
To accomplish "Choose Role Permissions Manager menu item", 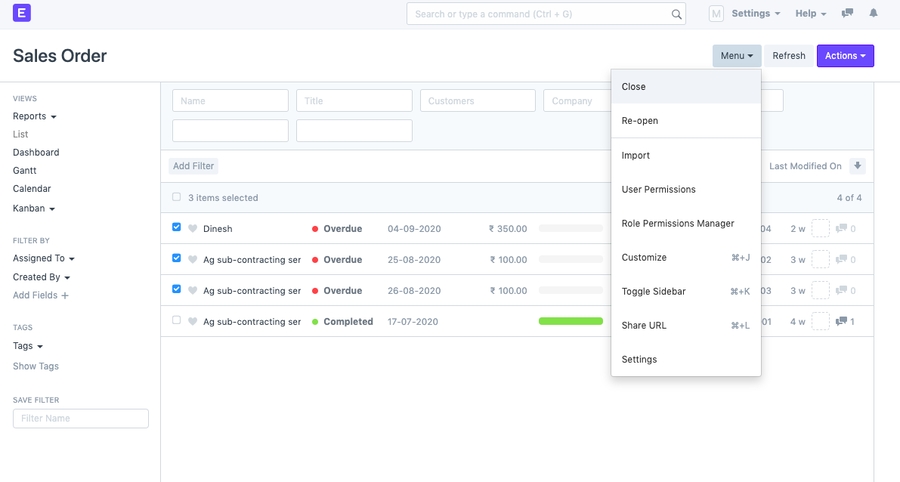I will (678, 224).
